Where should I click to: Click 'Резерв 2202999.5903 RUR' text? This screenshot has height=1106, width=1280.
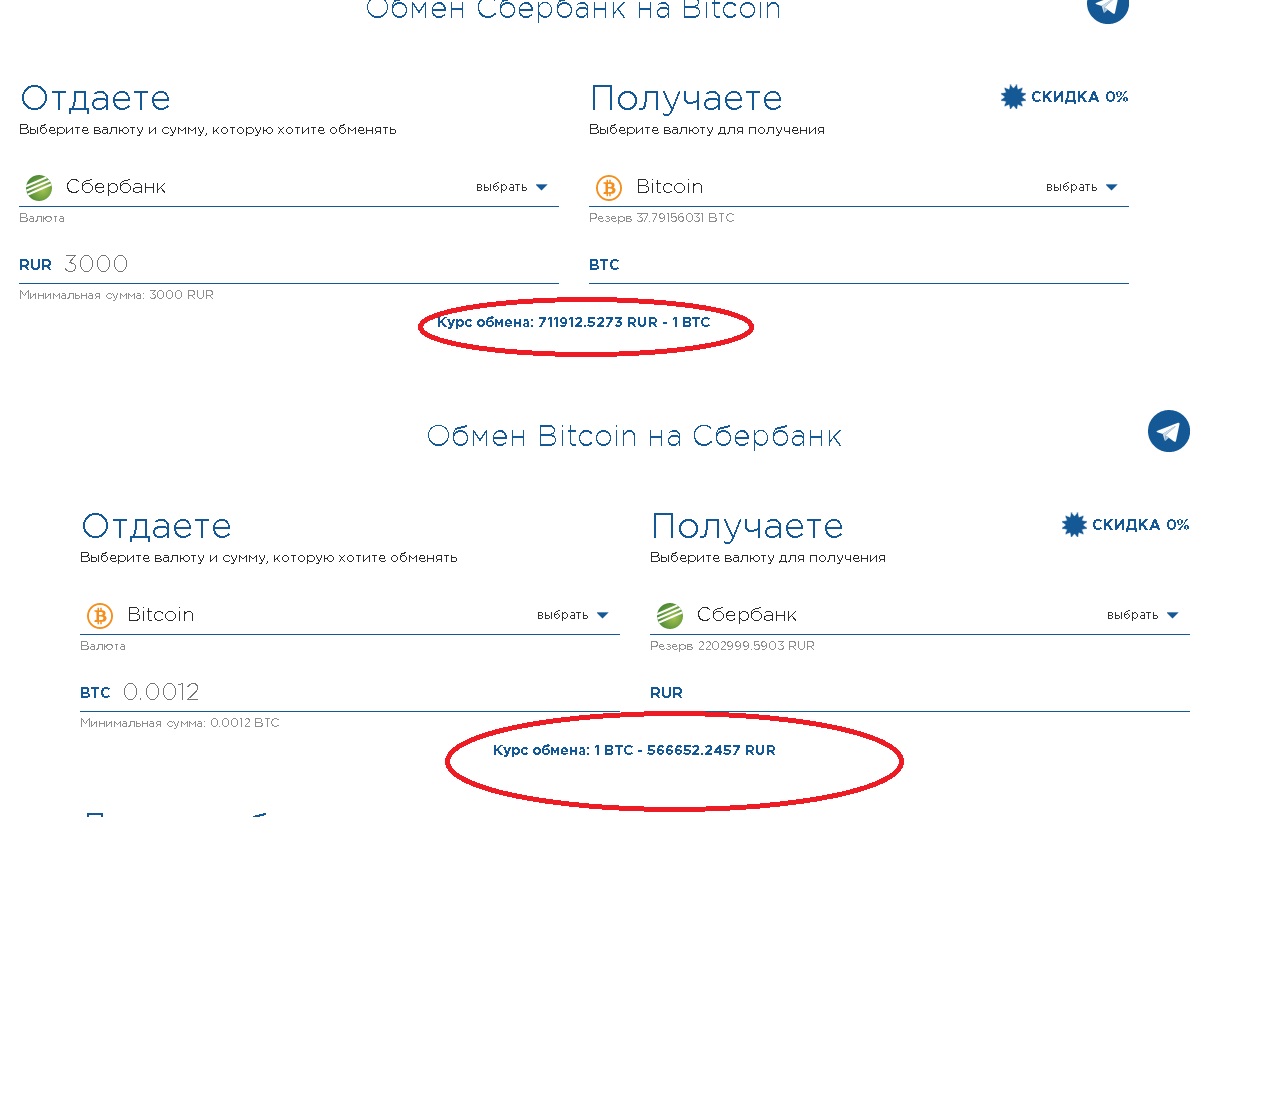[x=732, y=646]
